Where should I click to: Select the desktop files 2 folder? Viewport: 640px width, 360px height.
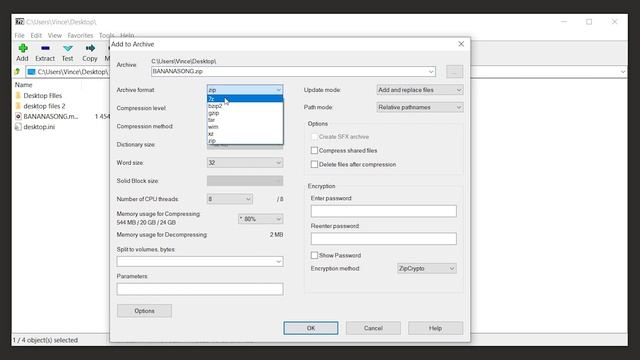click(x=44, y=106)
